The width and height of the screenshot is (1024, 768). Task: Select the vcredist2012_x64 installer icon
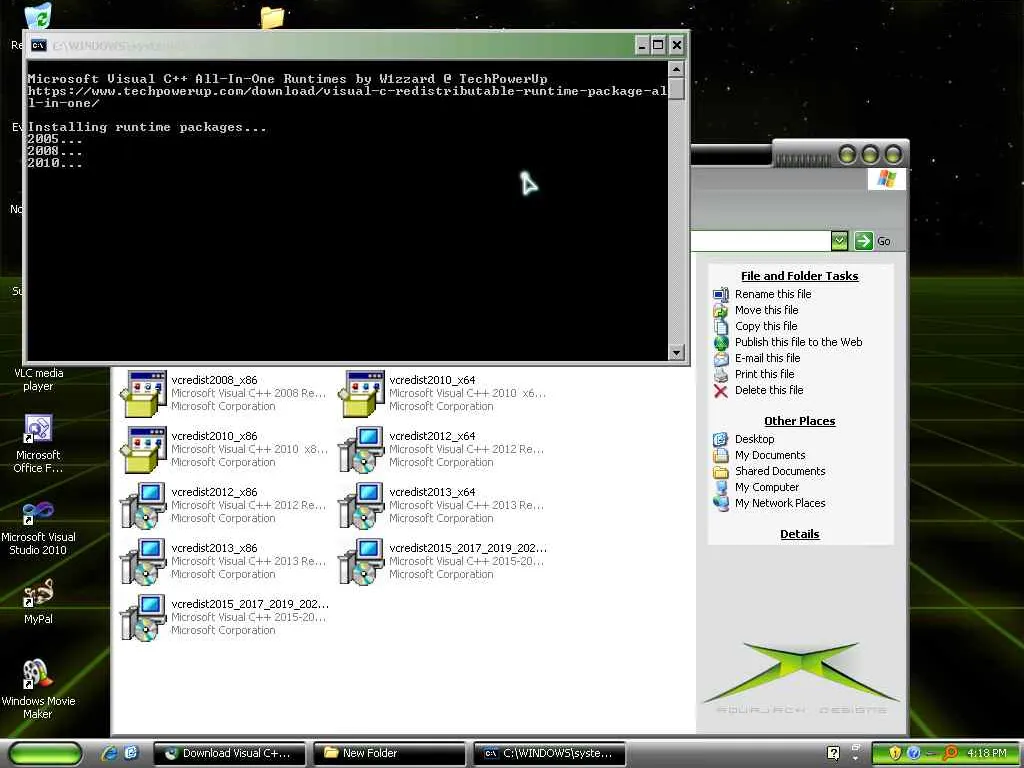point(361,449)
